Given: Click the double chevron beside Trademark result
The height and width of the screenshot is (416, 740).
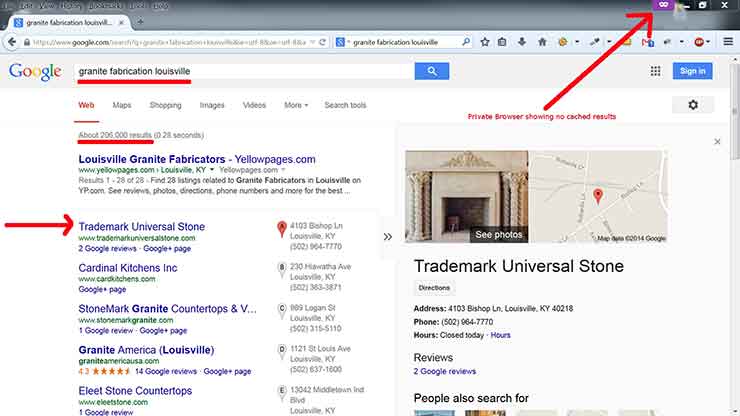Looking at the screenshot, I should pyautogui.click(x=387, y=237).
